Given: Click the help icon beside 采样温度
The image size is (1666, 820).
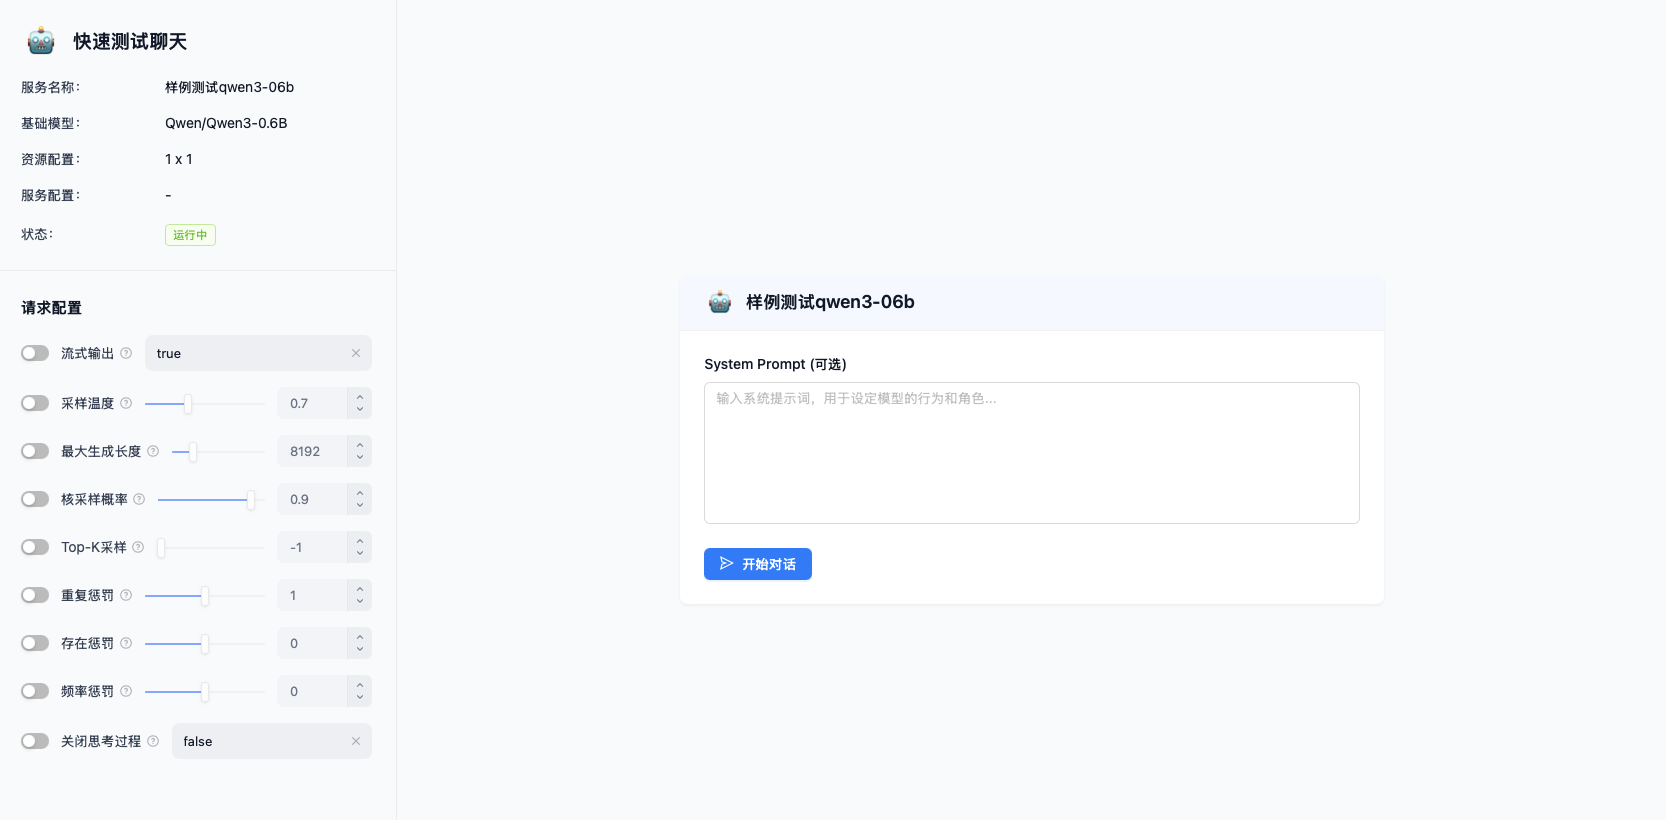Looking at the screenshot, I should pos(126,403).
